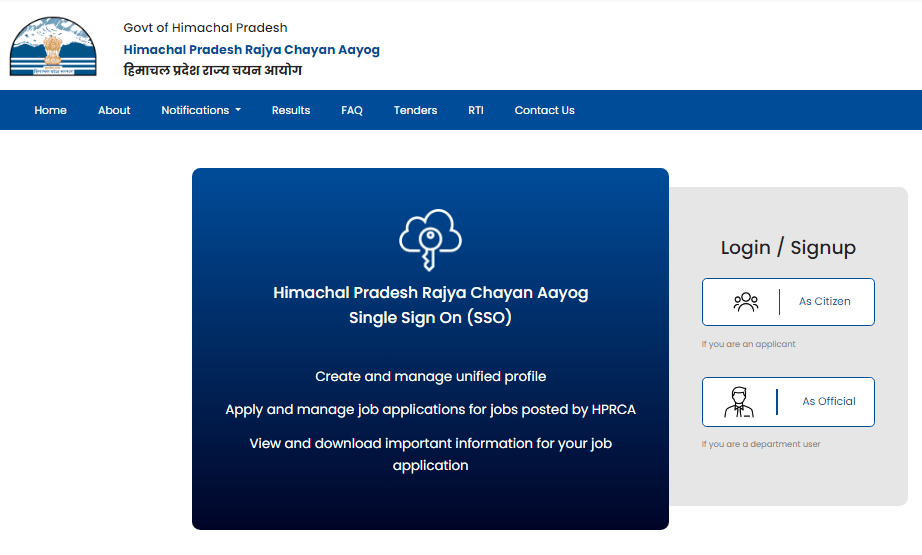Click the Govt of Himachal Pradesh text
922x555 pixels.
pyautogui.click(x=205, y=28)
